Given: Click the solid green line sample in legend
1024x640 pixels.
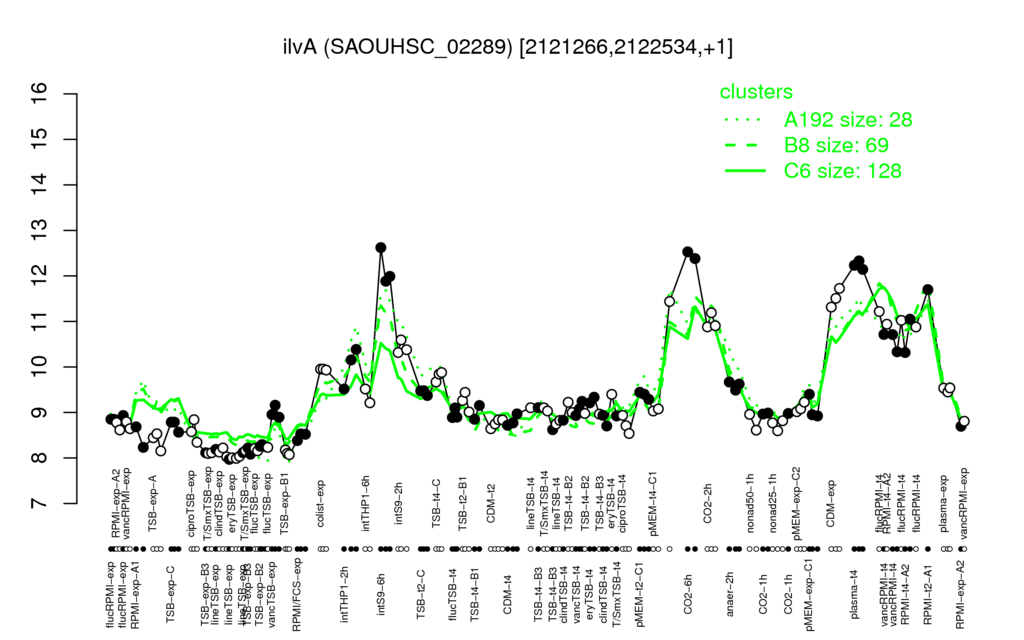Looking at the screenshot, I should click(745, 171).
